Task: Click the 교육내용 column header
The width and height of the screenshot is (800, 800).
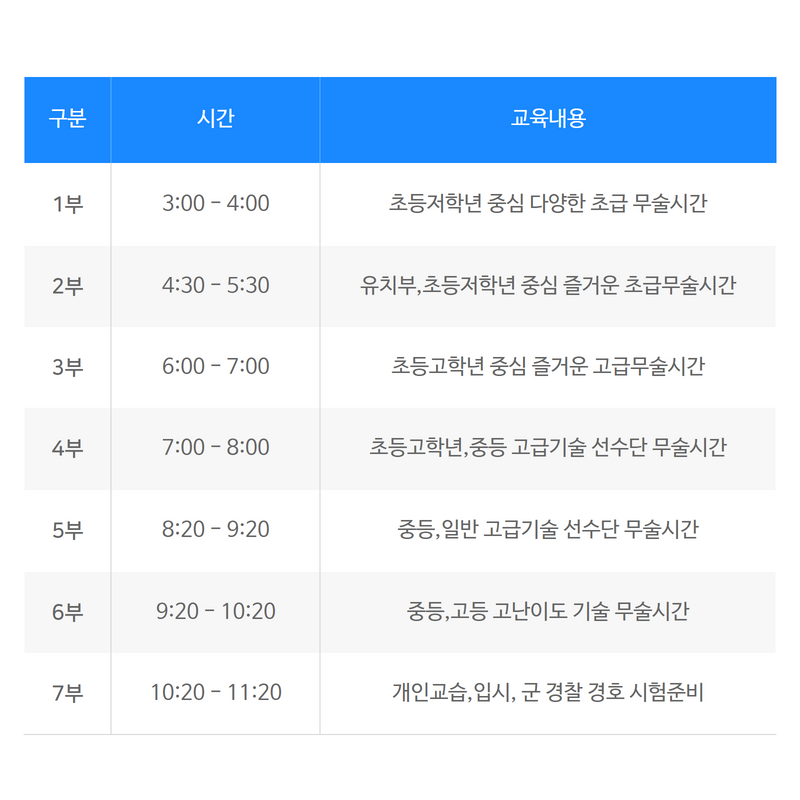Action: (x=548, y=119)
